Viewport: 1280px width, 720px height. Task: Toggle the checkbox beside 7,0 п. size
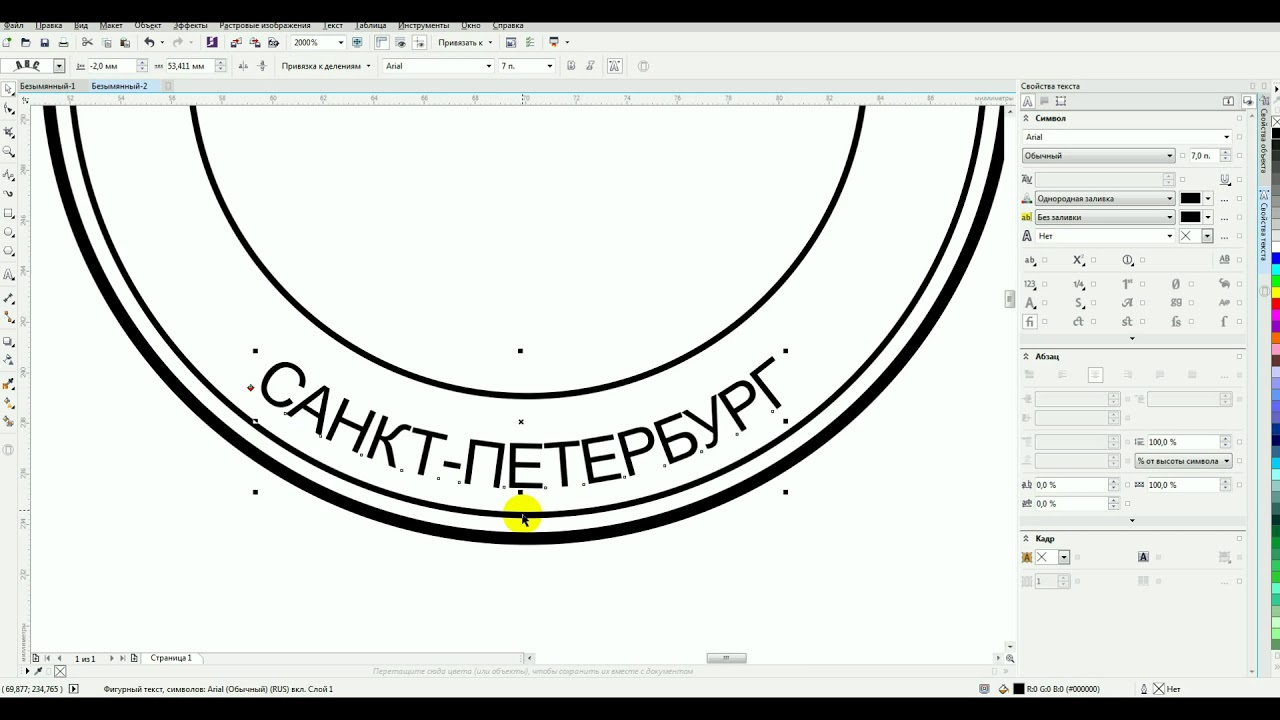pos(1240,156)
